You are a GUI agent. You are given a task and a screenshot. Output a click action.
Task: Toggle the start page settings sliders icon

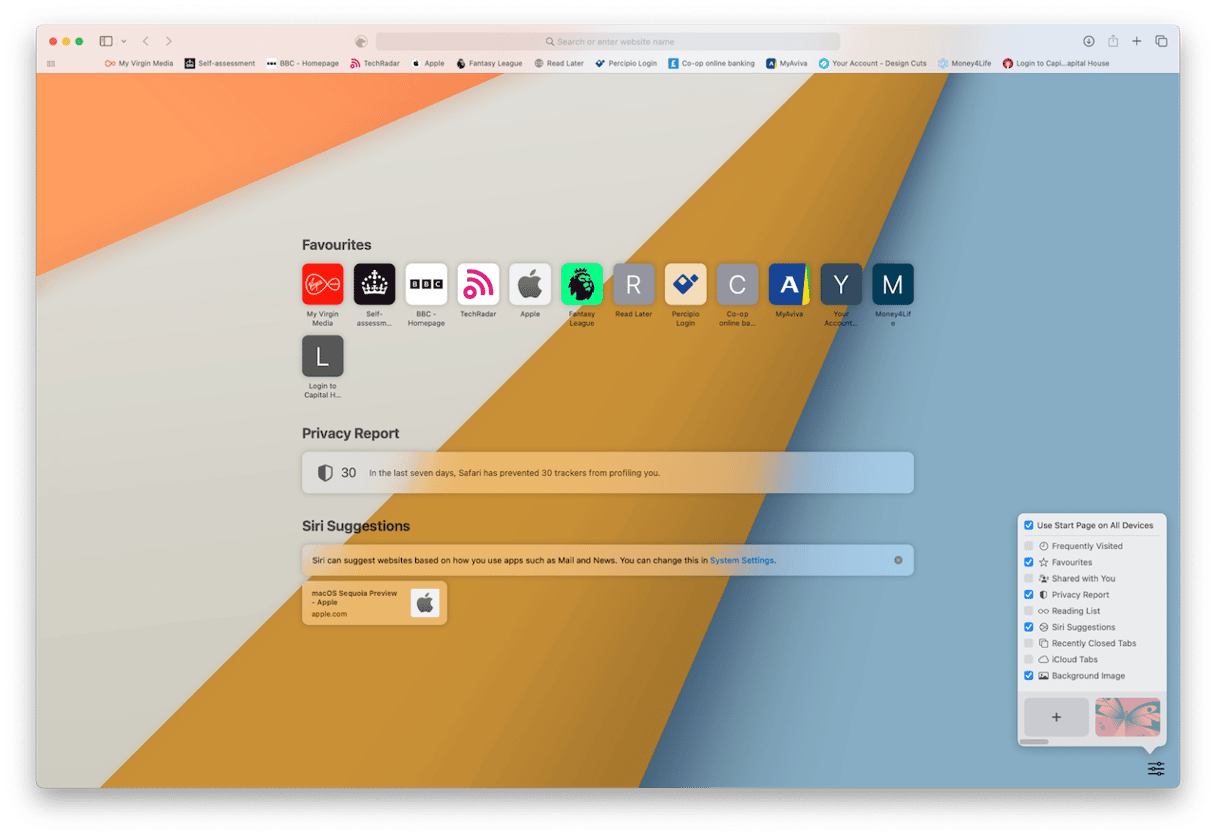click(x=1156, y=769)
